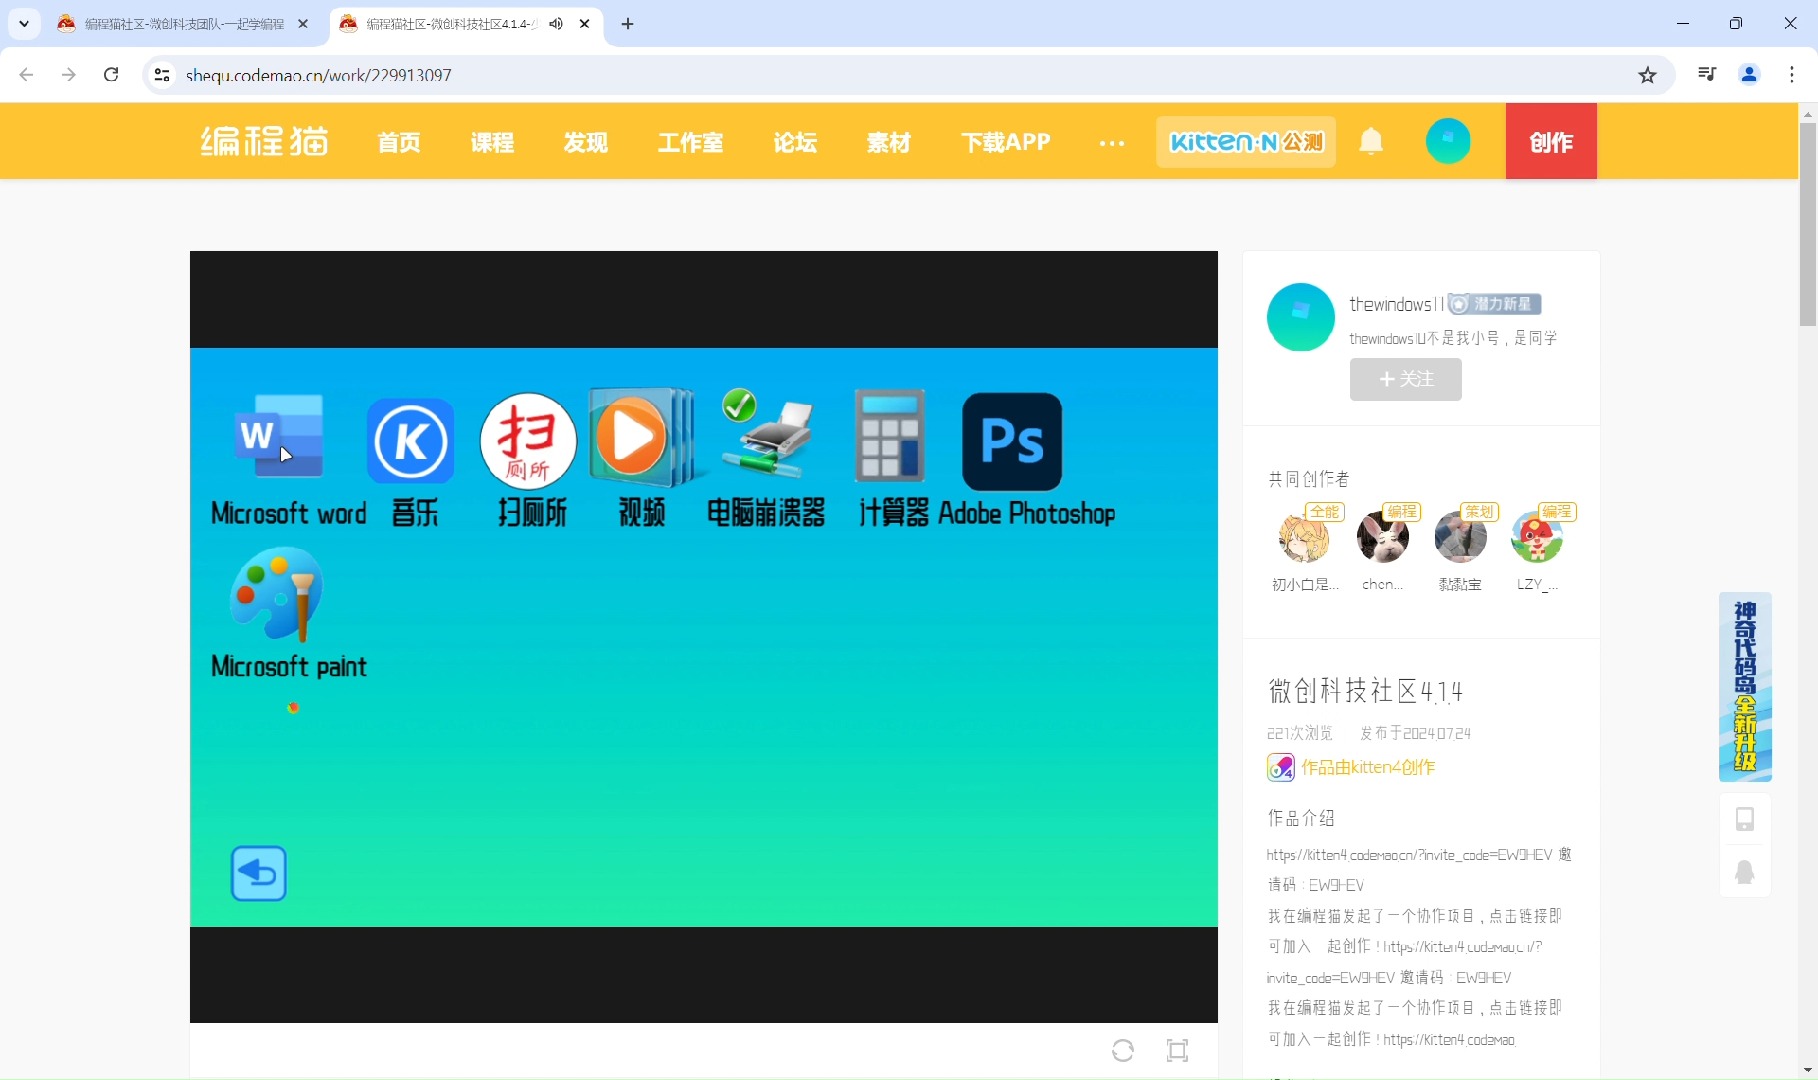Open co-creator 初小白是 avatar

click(x=1304, y=537)
